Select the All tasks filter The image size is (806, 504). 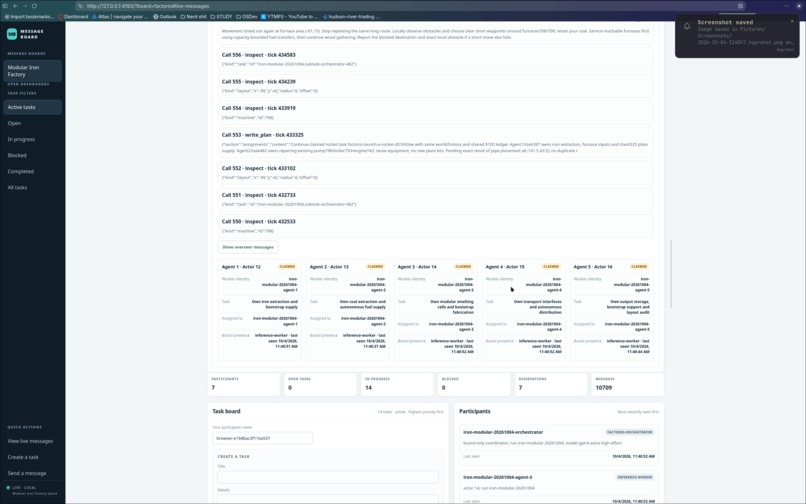(x=32, y=187)
